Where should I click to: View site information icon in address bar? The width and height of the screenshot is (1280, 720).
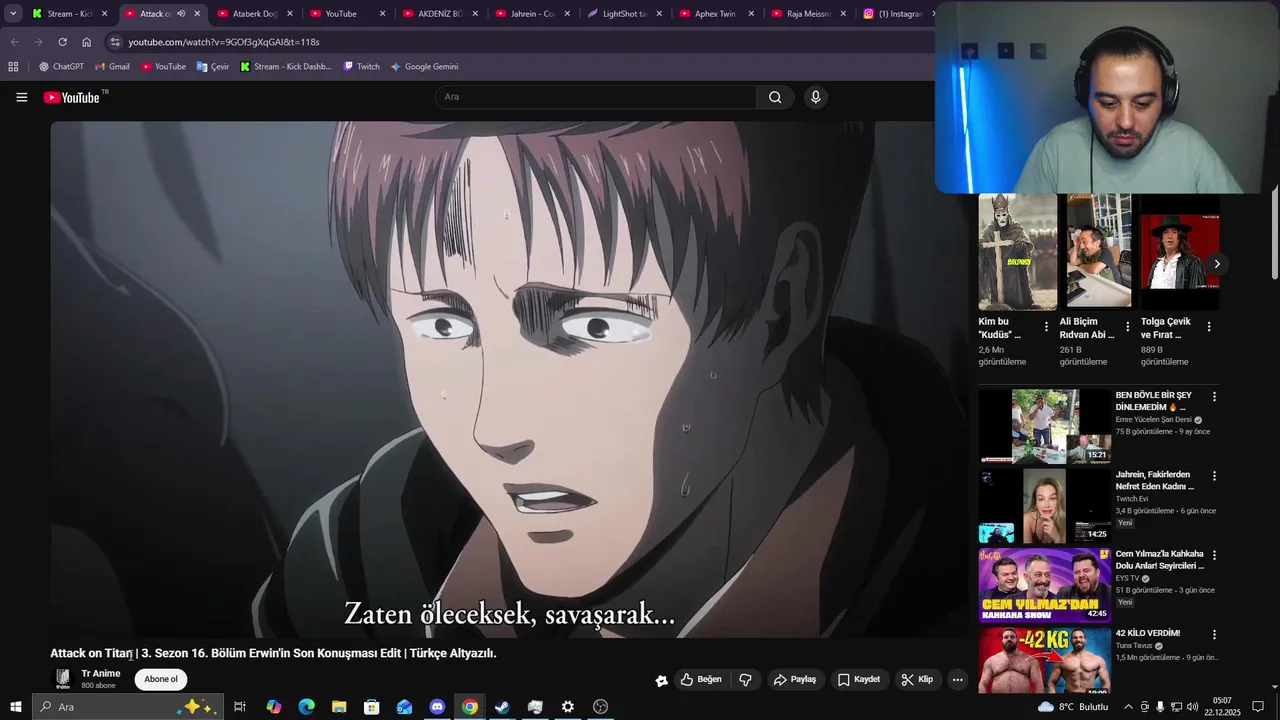coord(115,42)
